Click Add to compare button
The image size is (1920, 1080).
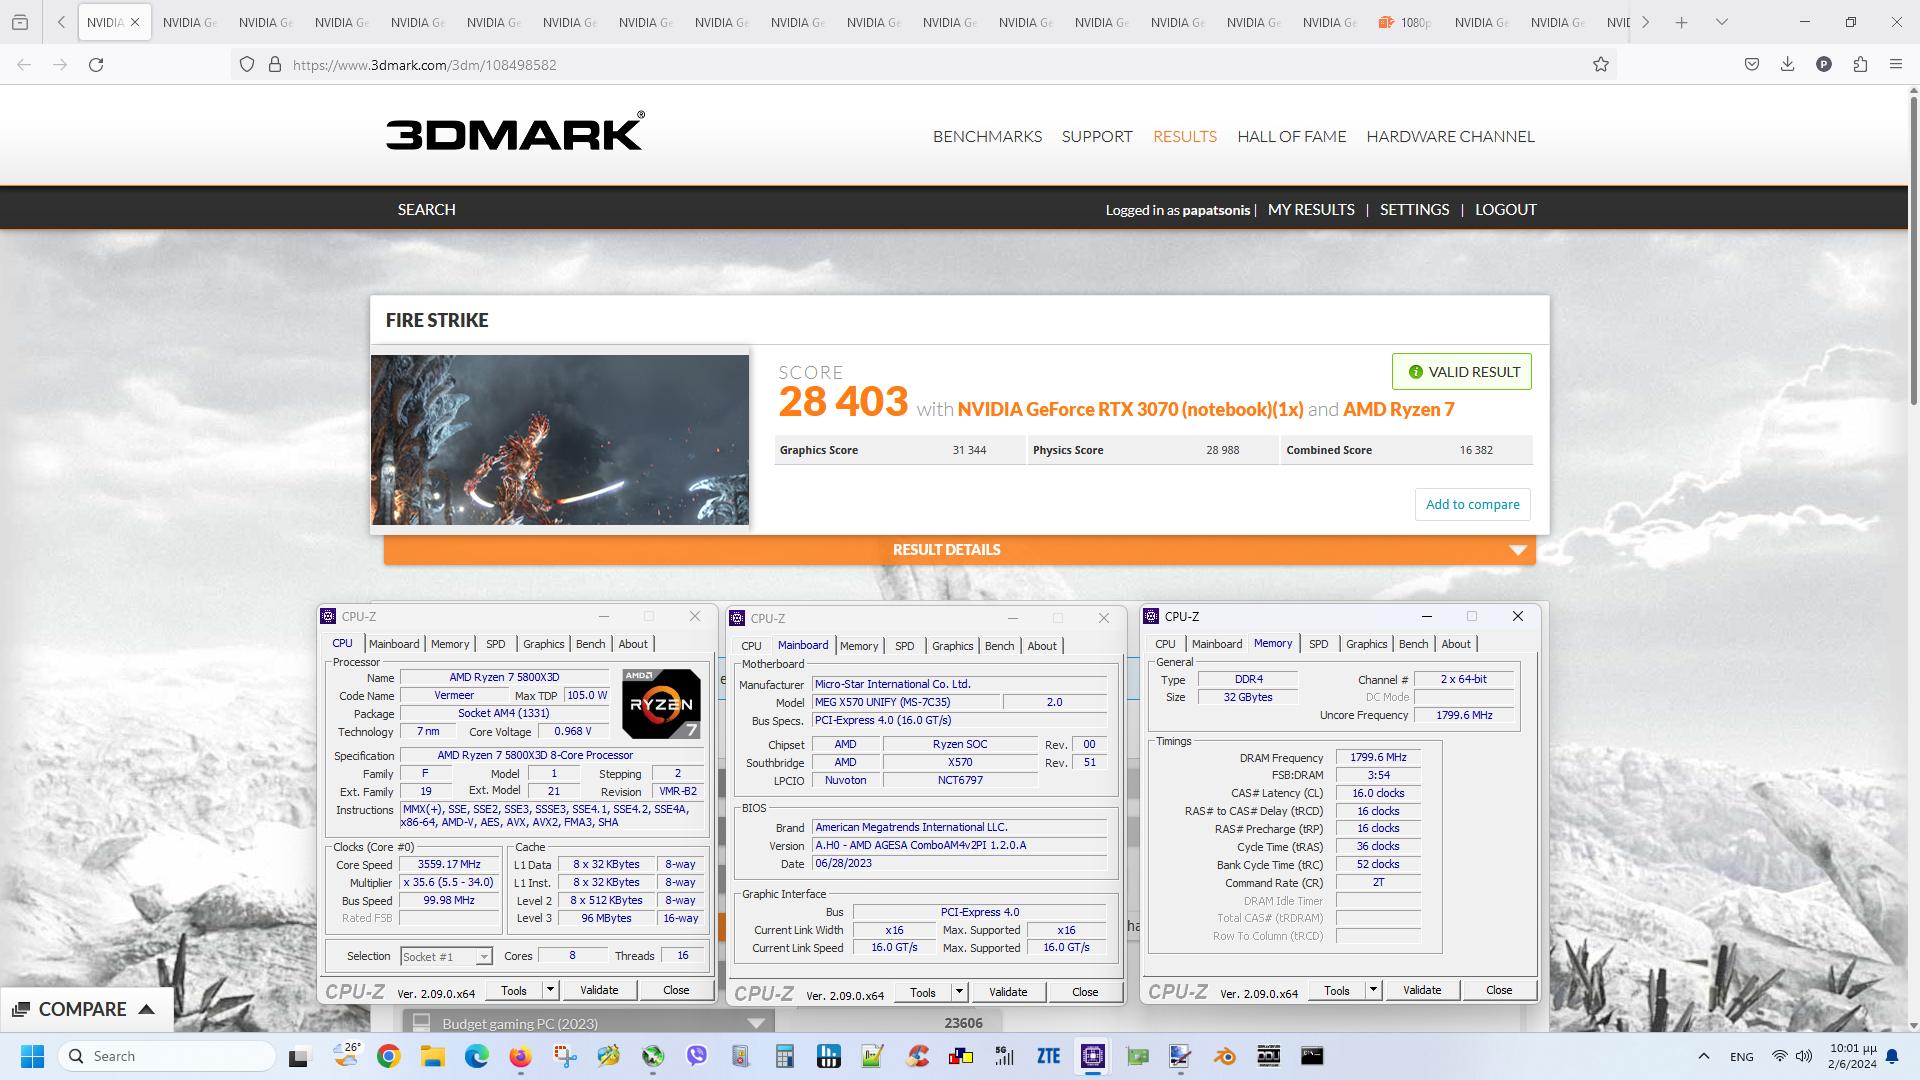1472,504
